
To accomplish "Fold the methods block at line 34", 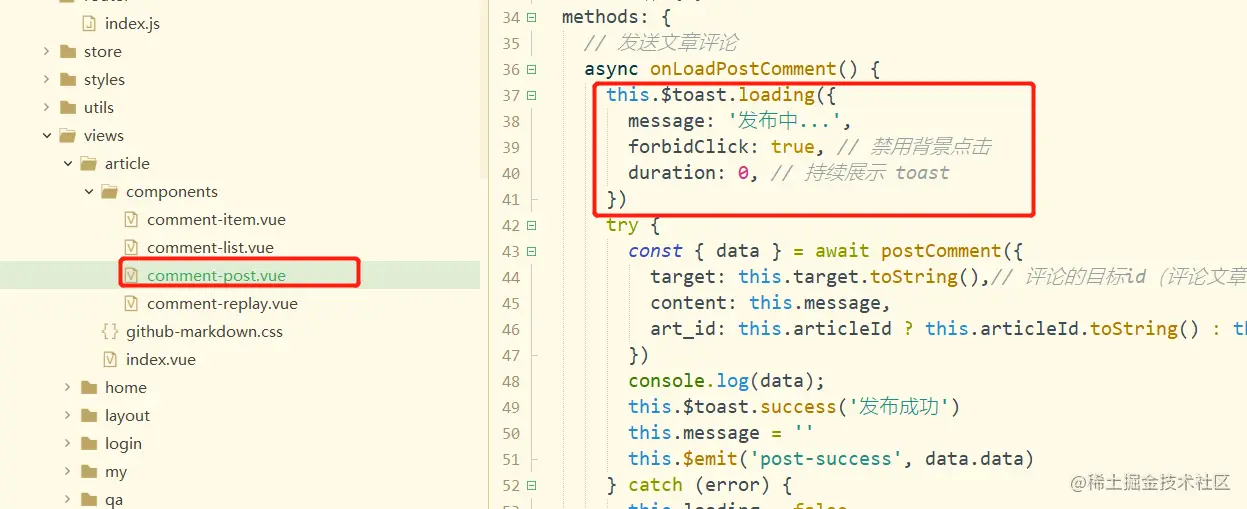I will (531, 17).
